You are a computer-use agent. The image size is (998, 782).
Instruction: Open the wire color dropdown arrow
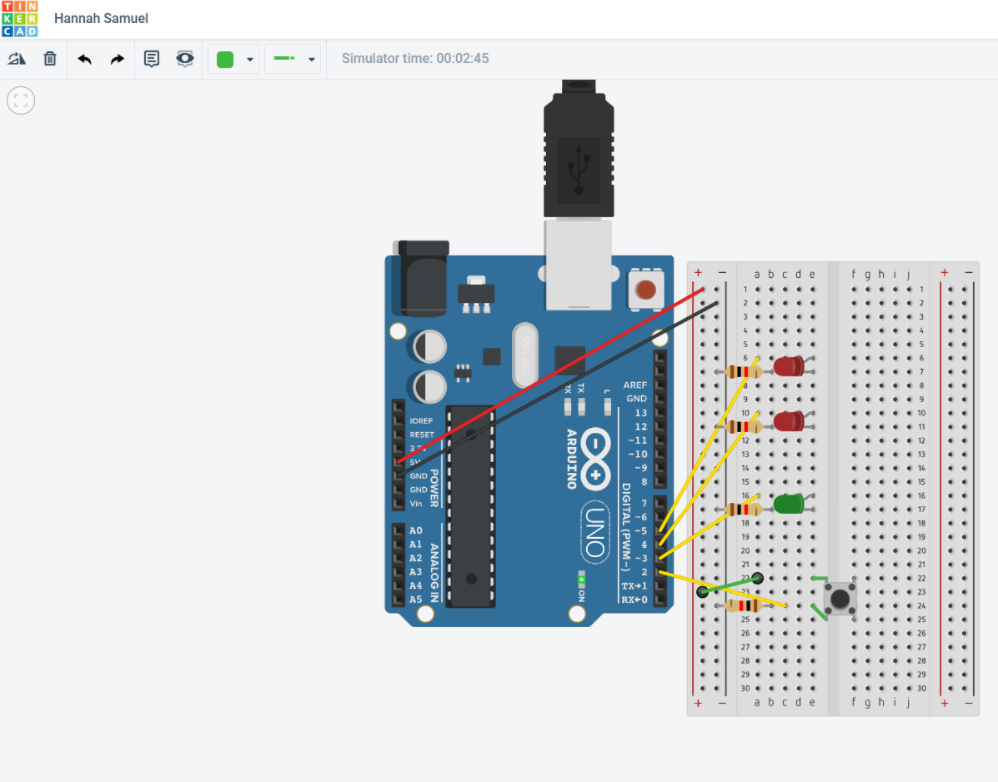pyautogui.click(x=250, y=59)
